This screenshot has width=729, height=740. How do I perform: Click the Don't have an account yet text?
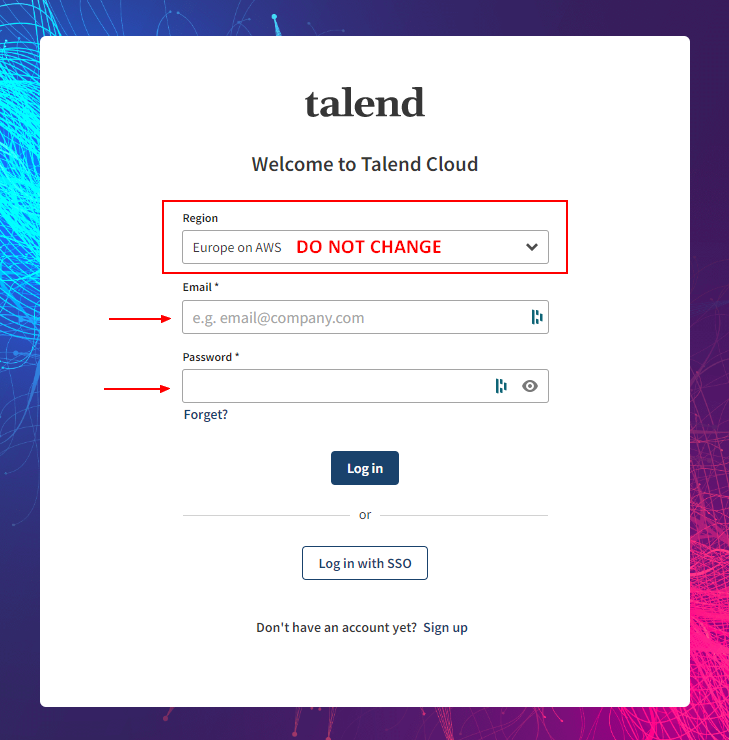tap(336, 628)
